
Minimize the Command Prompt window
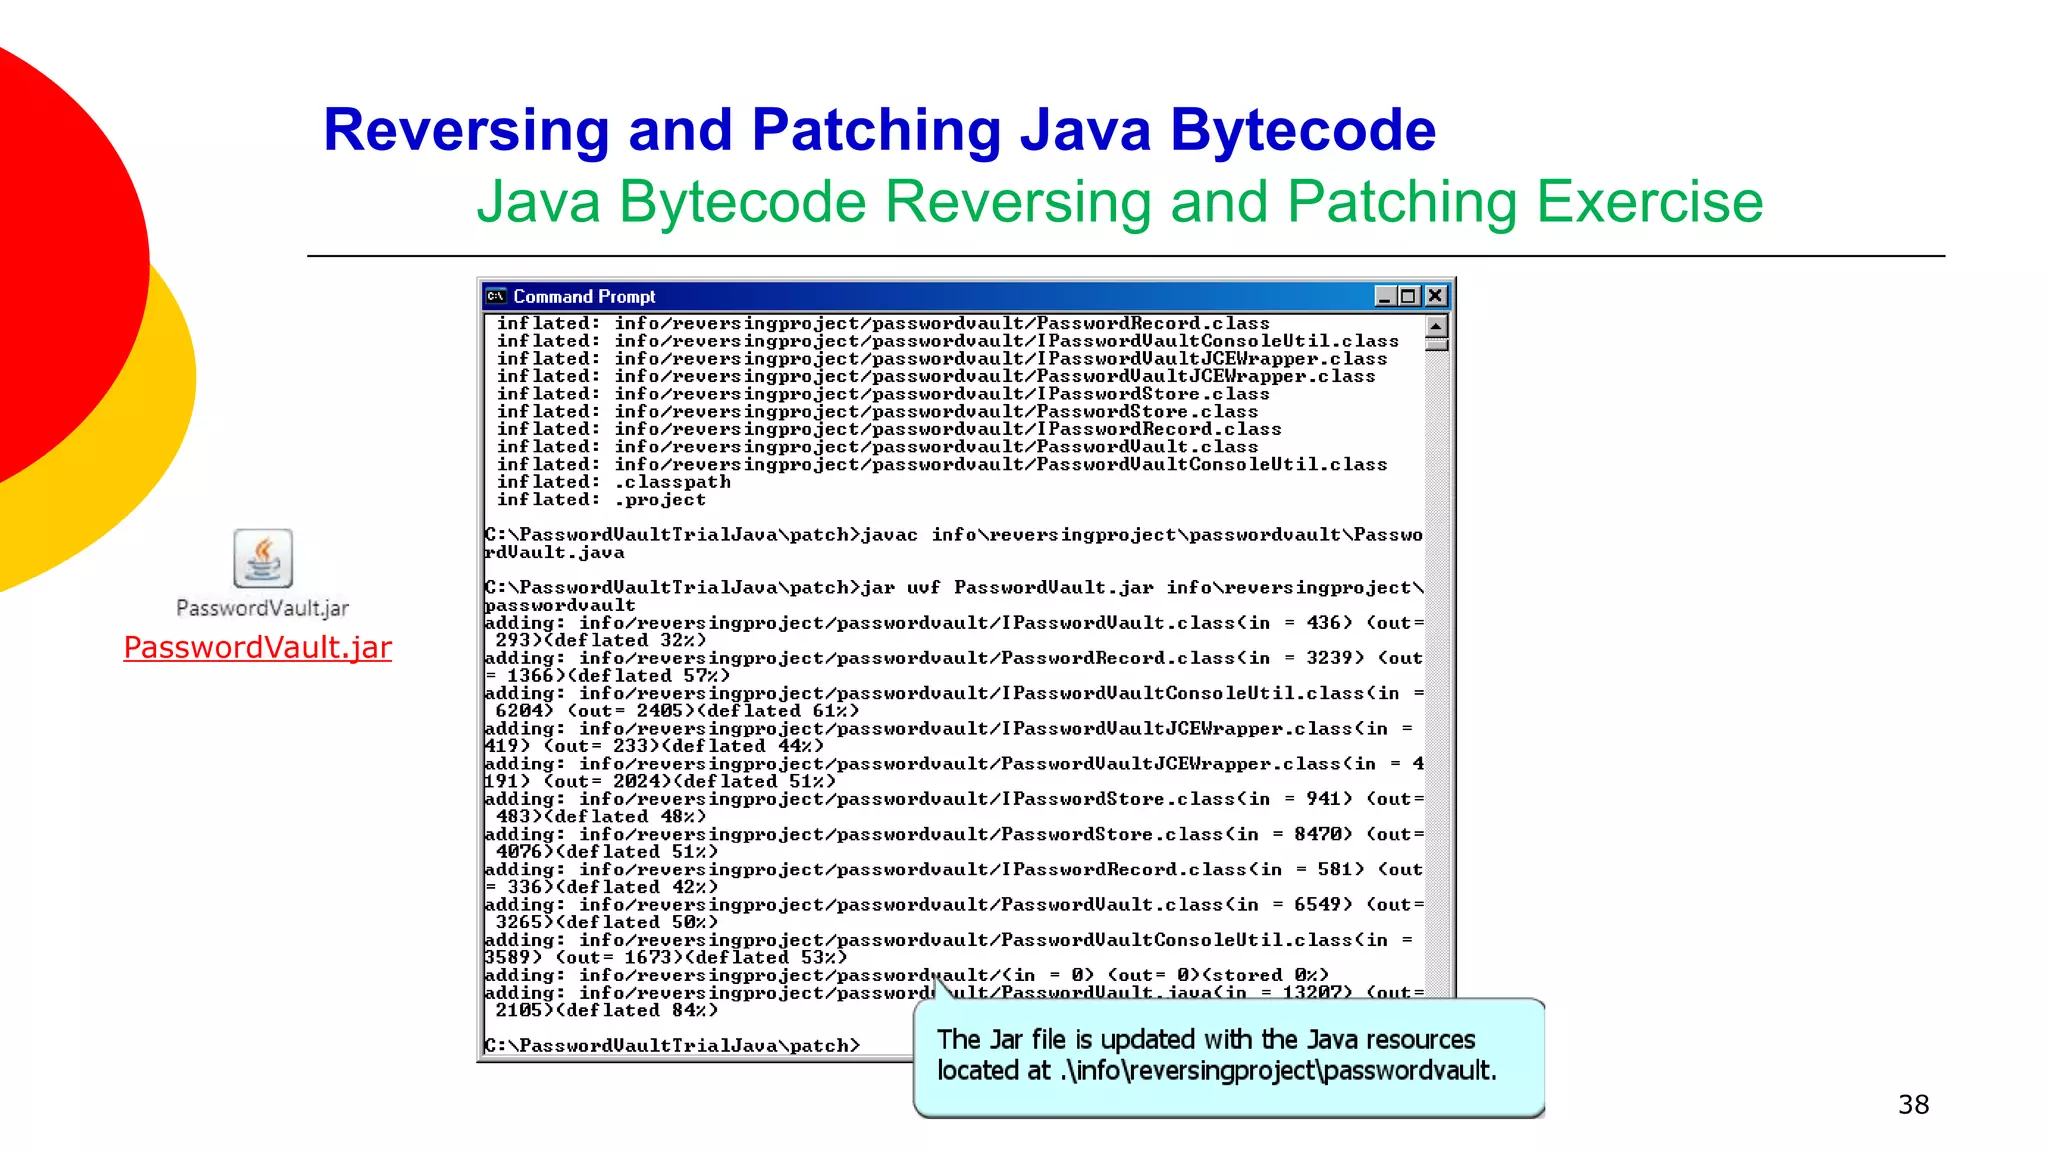click(x=1385, y=296)
